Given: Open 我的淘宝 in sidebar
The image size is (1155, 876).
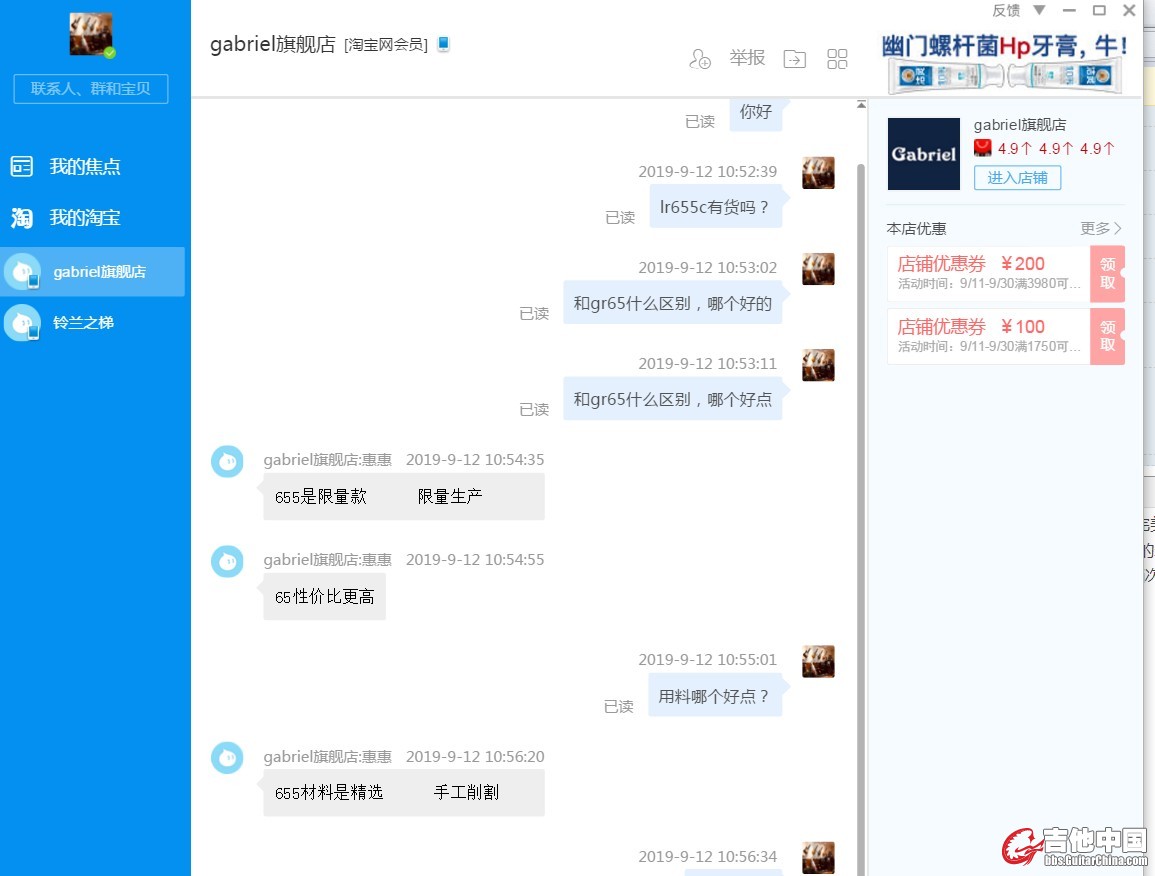Looking at the screenshot, I should point(85,218).
